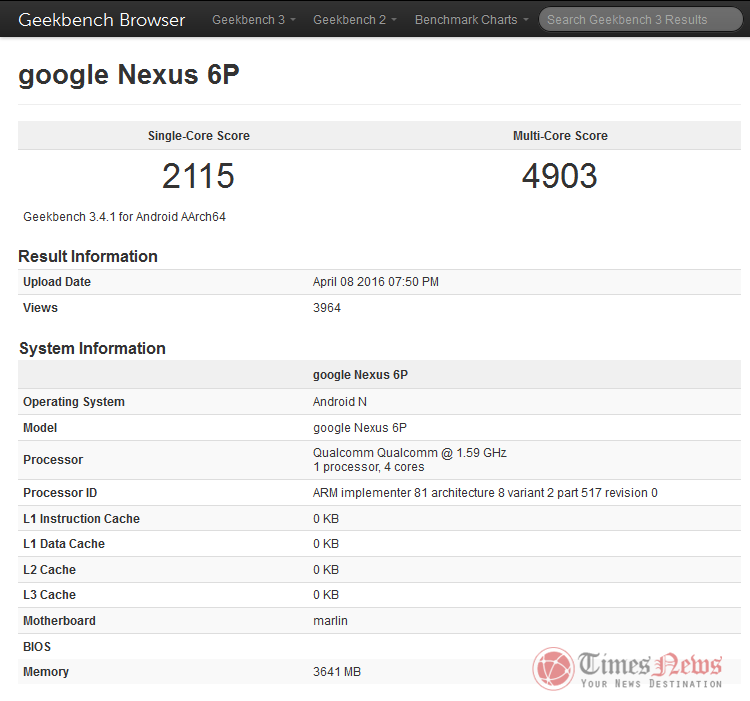This screenshot has height=701, width=750.
Task: Click the Geekbench 3.4.1 for Android AArch64 text
Action: [x=124, y=217]
